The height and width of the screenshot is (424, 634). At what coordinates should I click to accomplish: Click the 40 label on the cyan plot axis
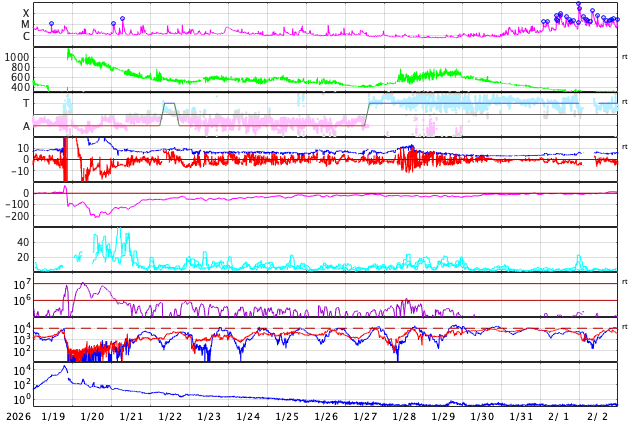pyautogui.click(x=24, y=242)
